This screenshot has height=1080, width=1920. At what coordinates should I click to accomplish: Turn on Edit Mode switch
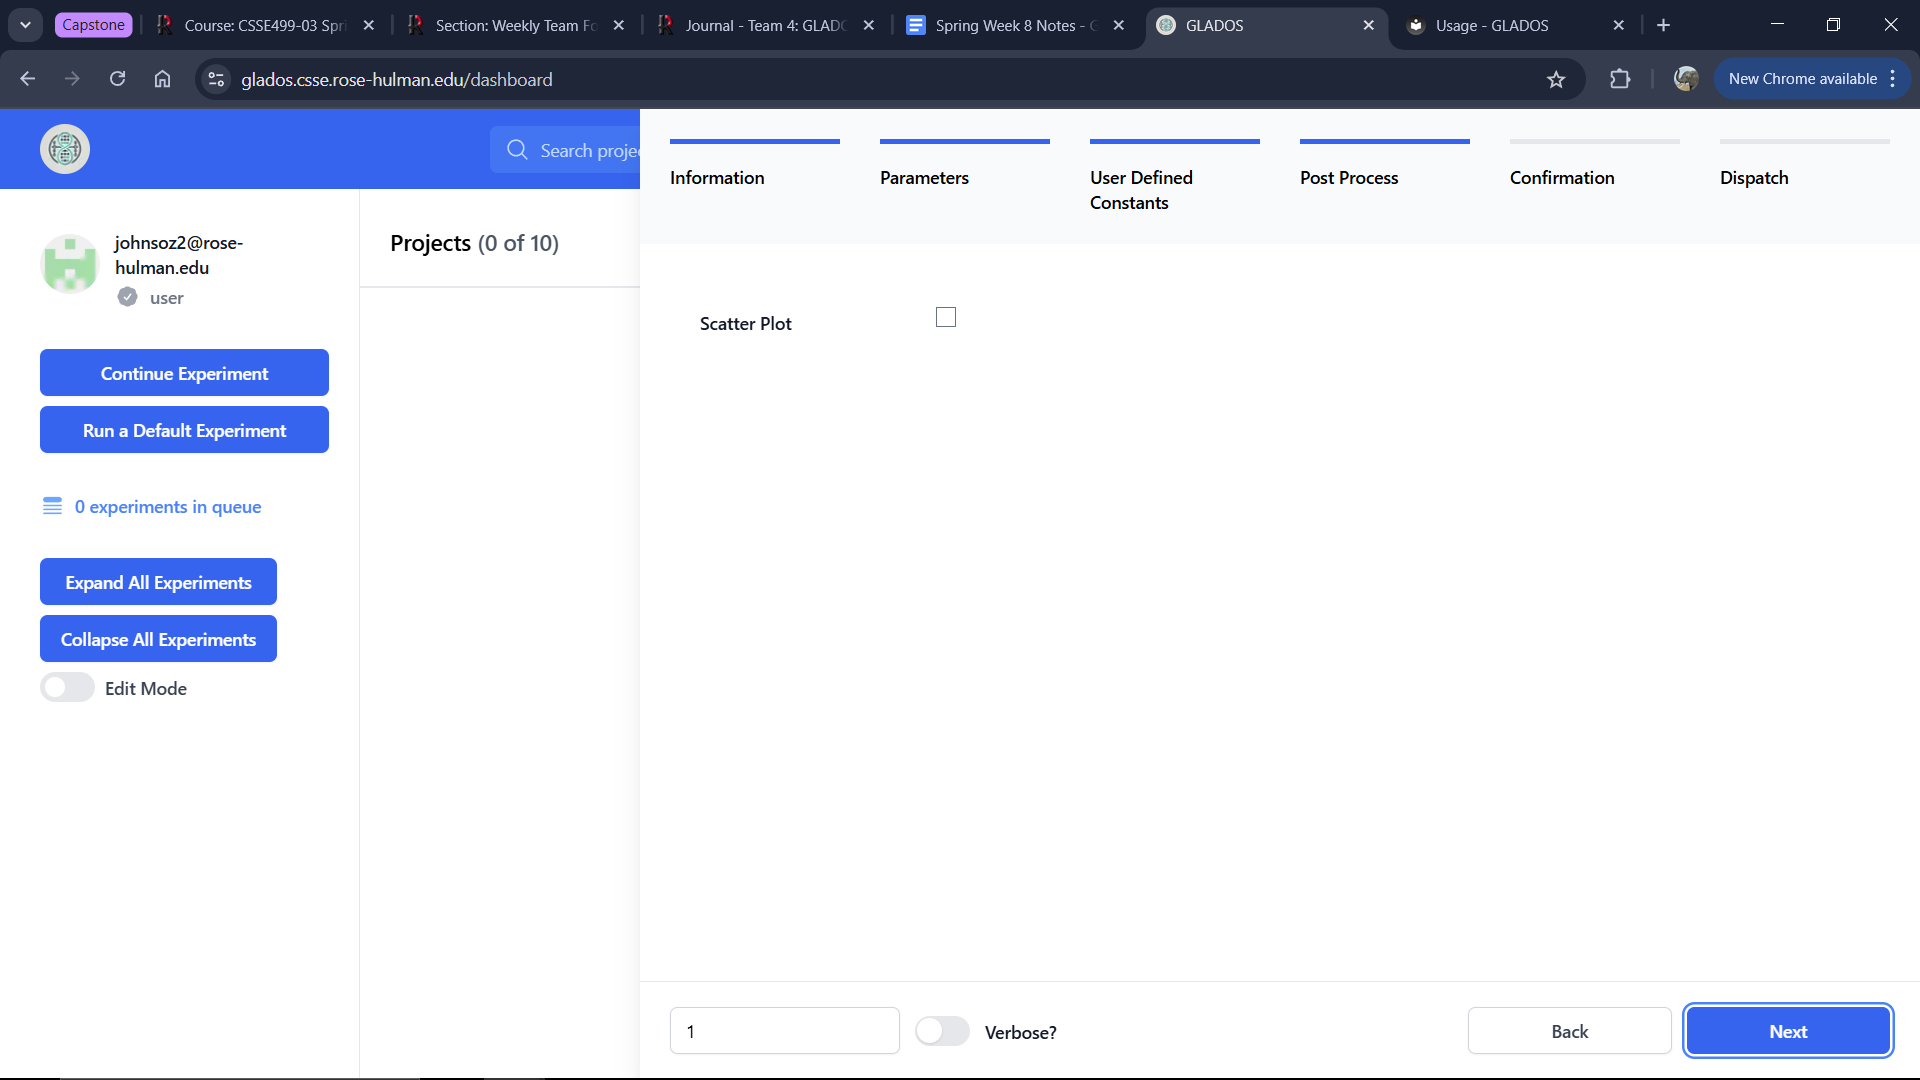(67, 688)
